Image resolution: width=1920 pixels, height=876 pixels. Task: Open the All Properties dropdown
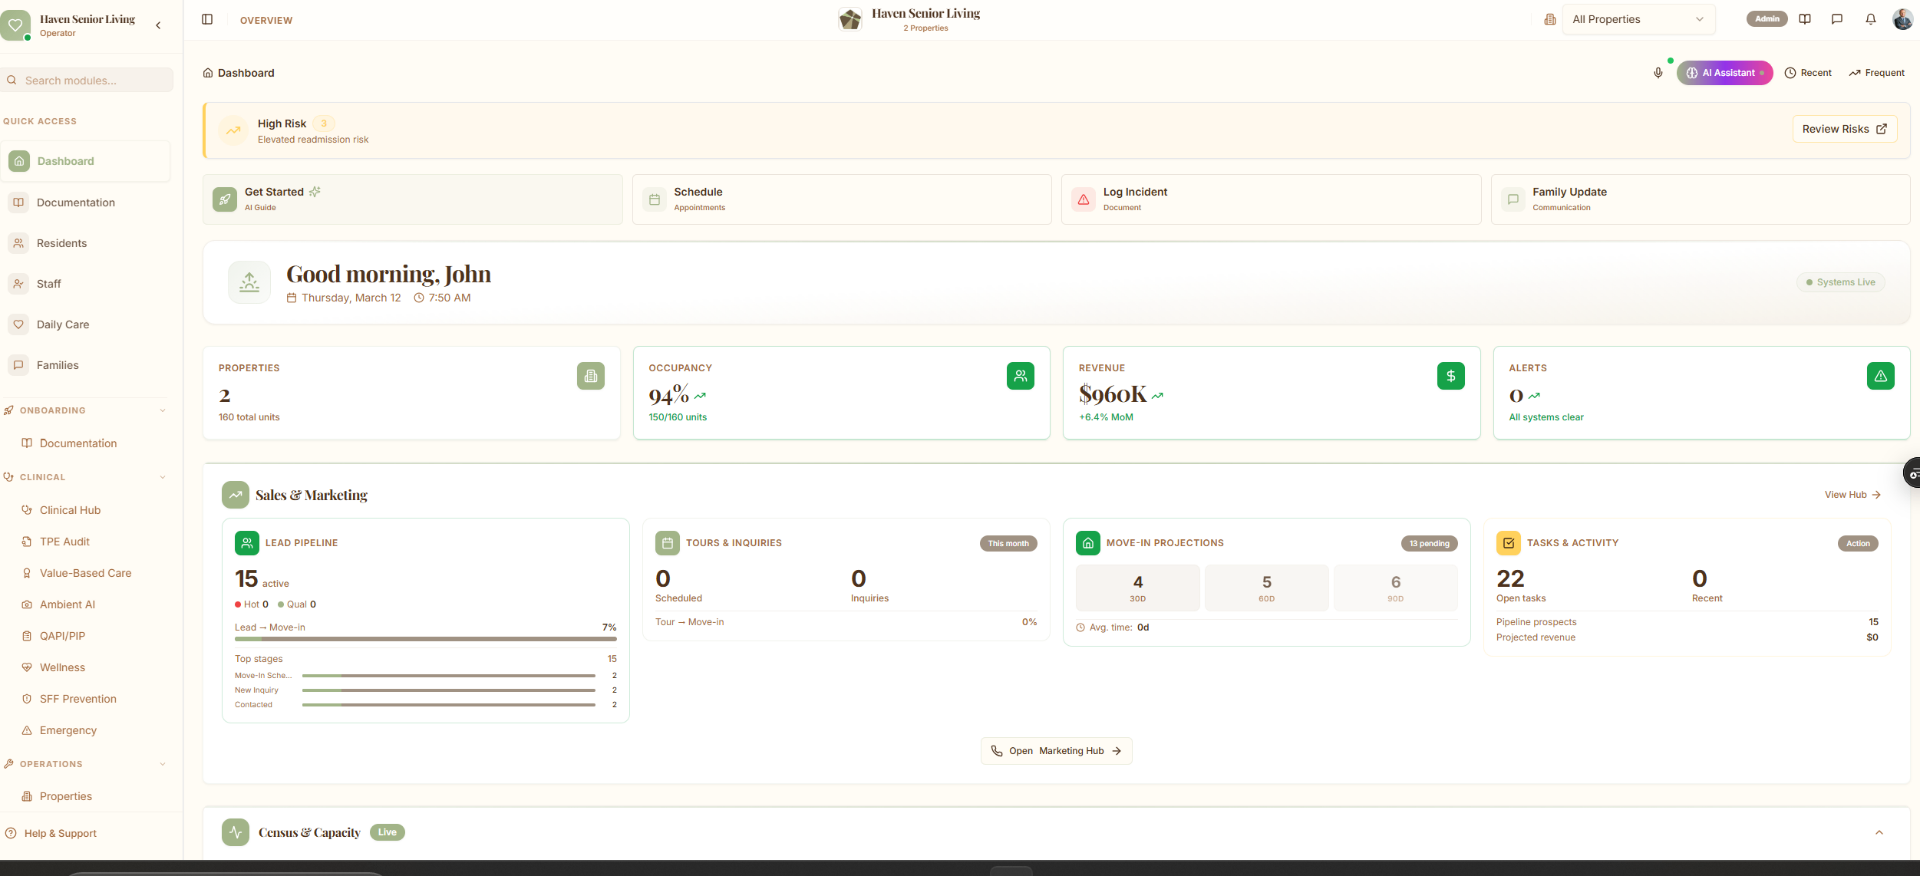[x=1638, y=19]
